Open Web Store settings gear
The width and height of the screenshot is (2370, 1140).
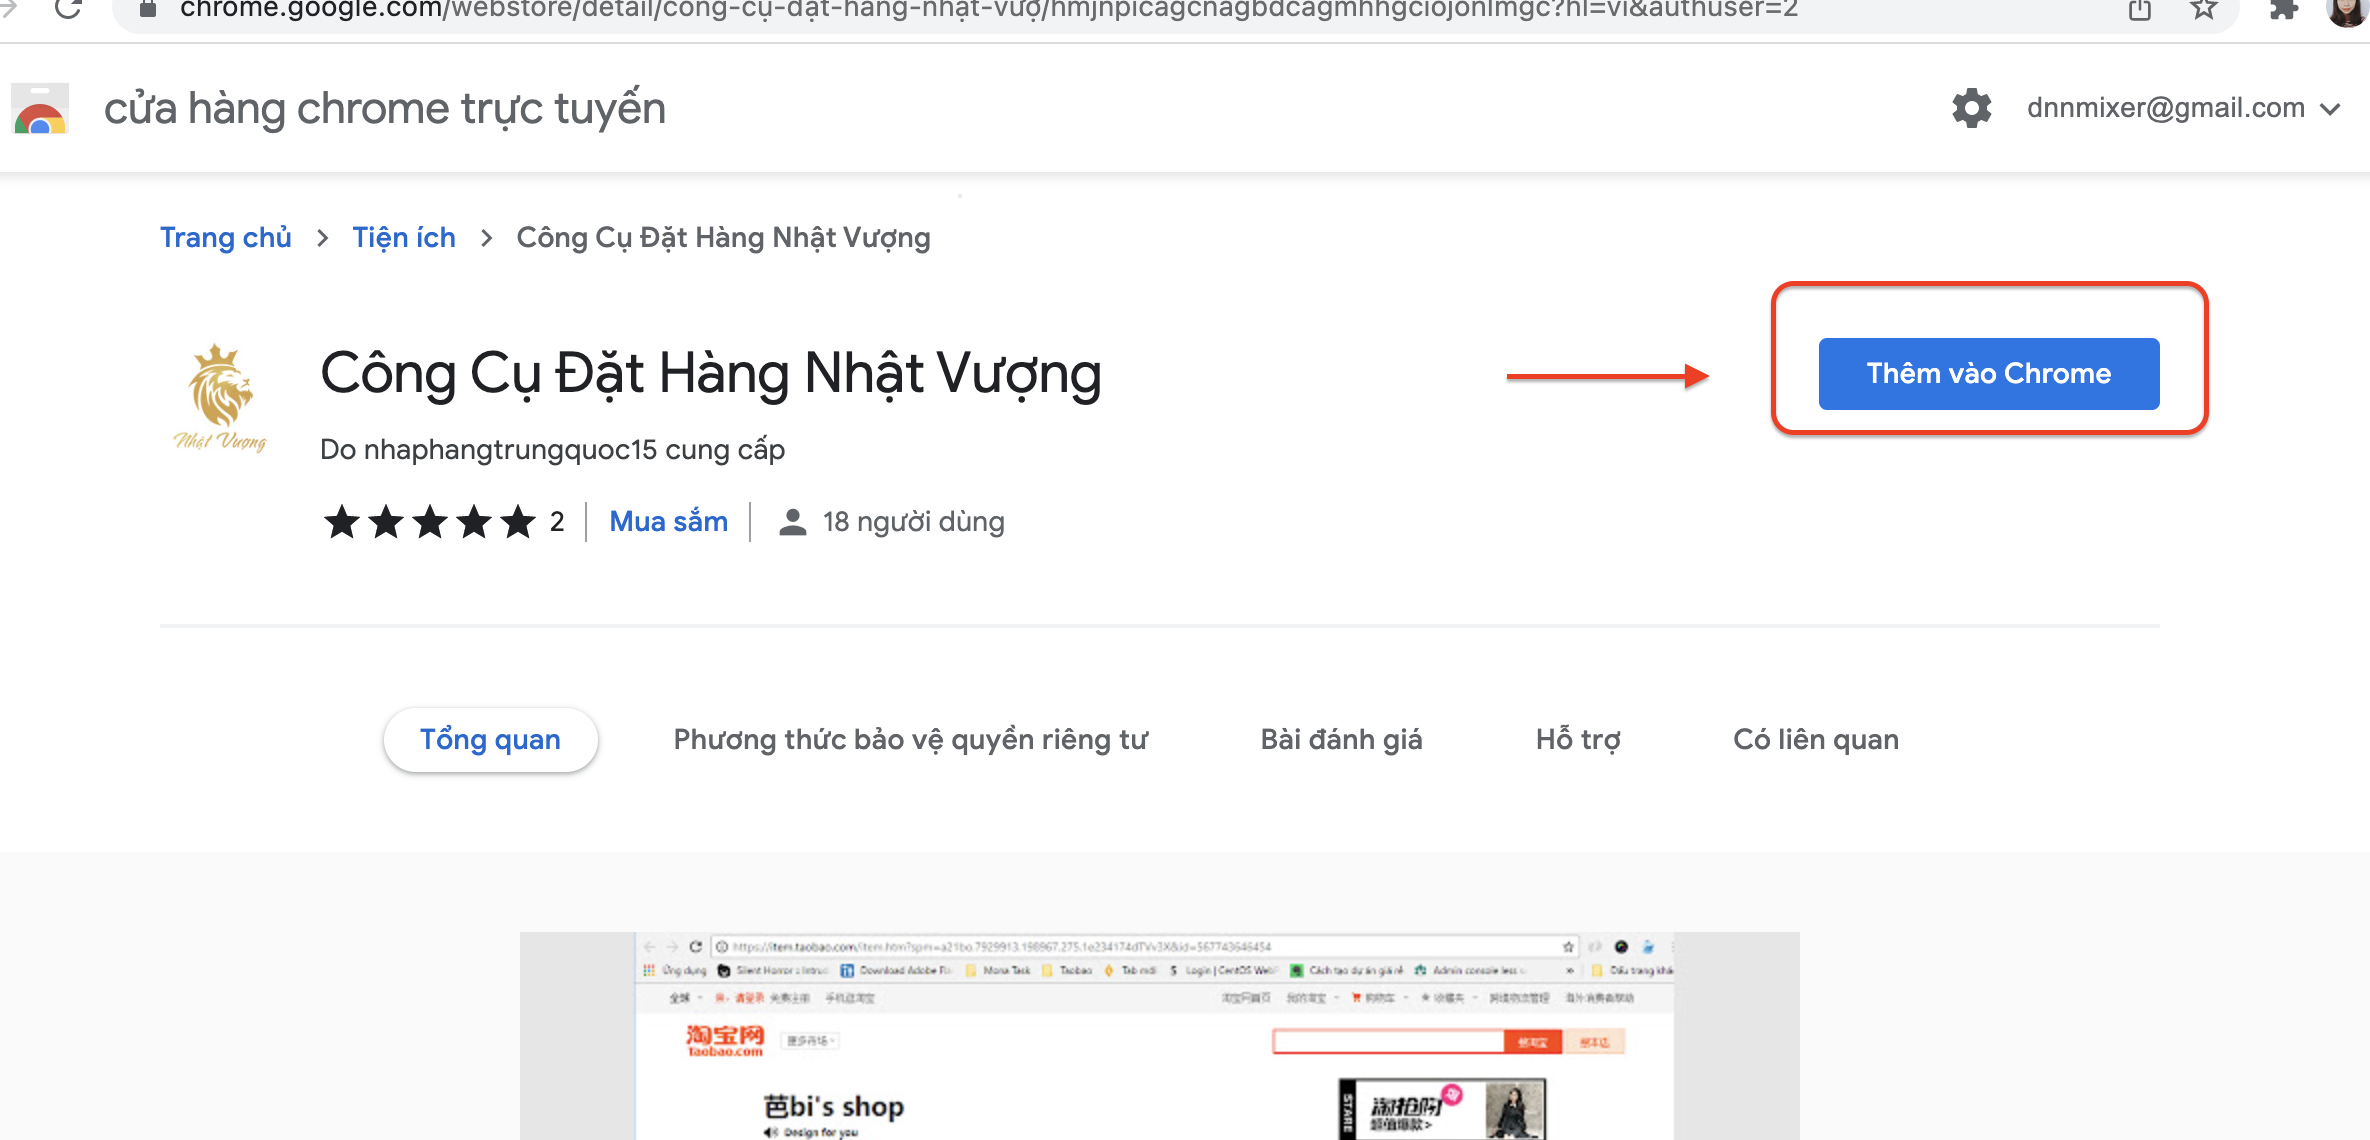1971,108
